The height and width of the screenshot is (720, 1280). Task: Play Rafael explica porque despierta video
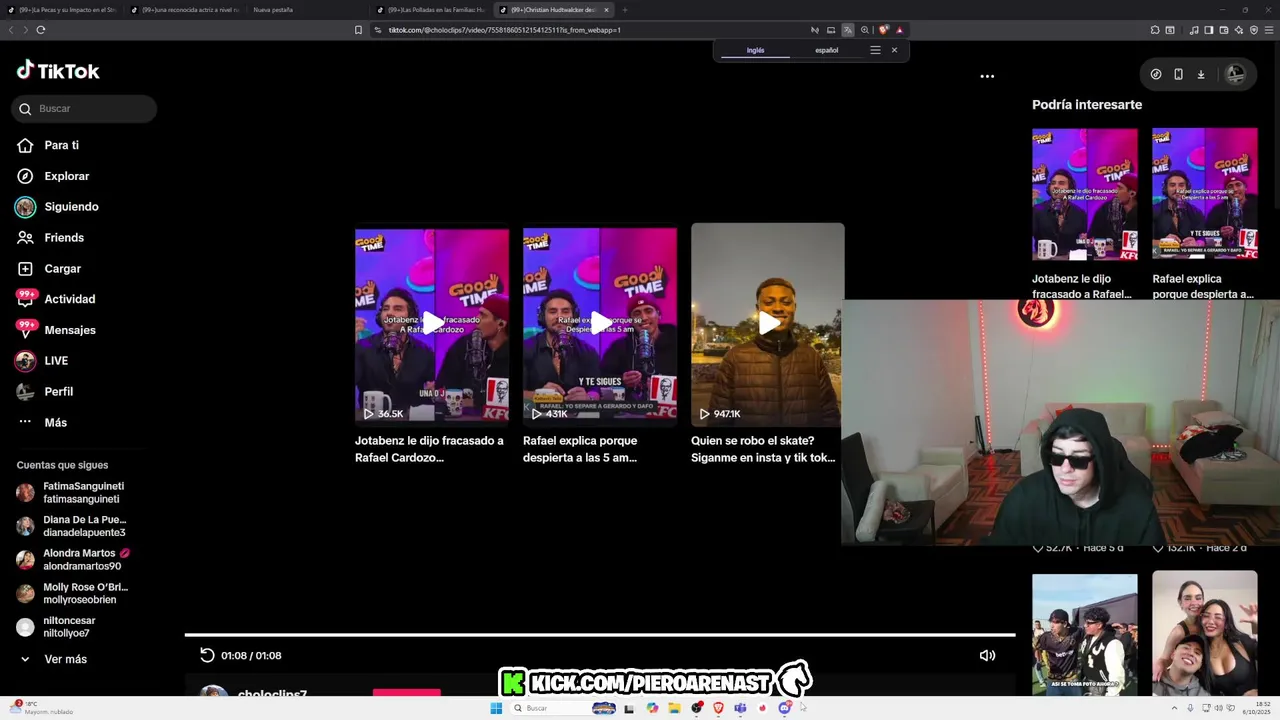(600, 324)
